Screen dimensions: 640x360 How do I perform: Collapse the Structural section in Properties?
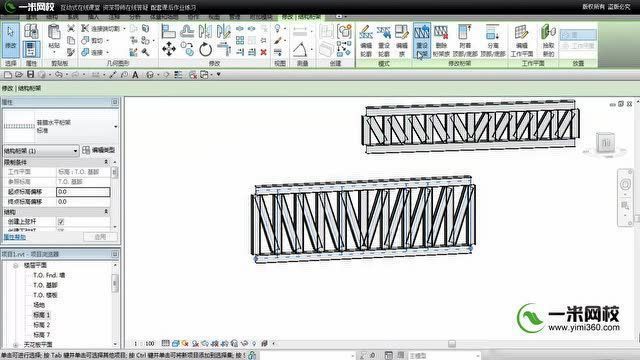point(106,212)
